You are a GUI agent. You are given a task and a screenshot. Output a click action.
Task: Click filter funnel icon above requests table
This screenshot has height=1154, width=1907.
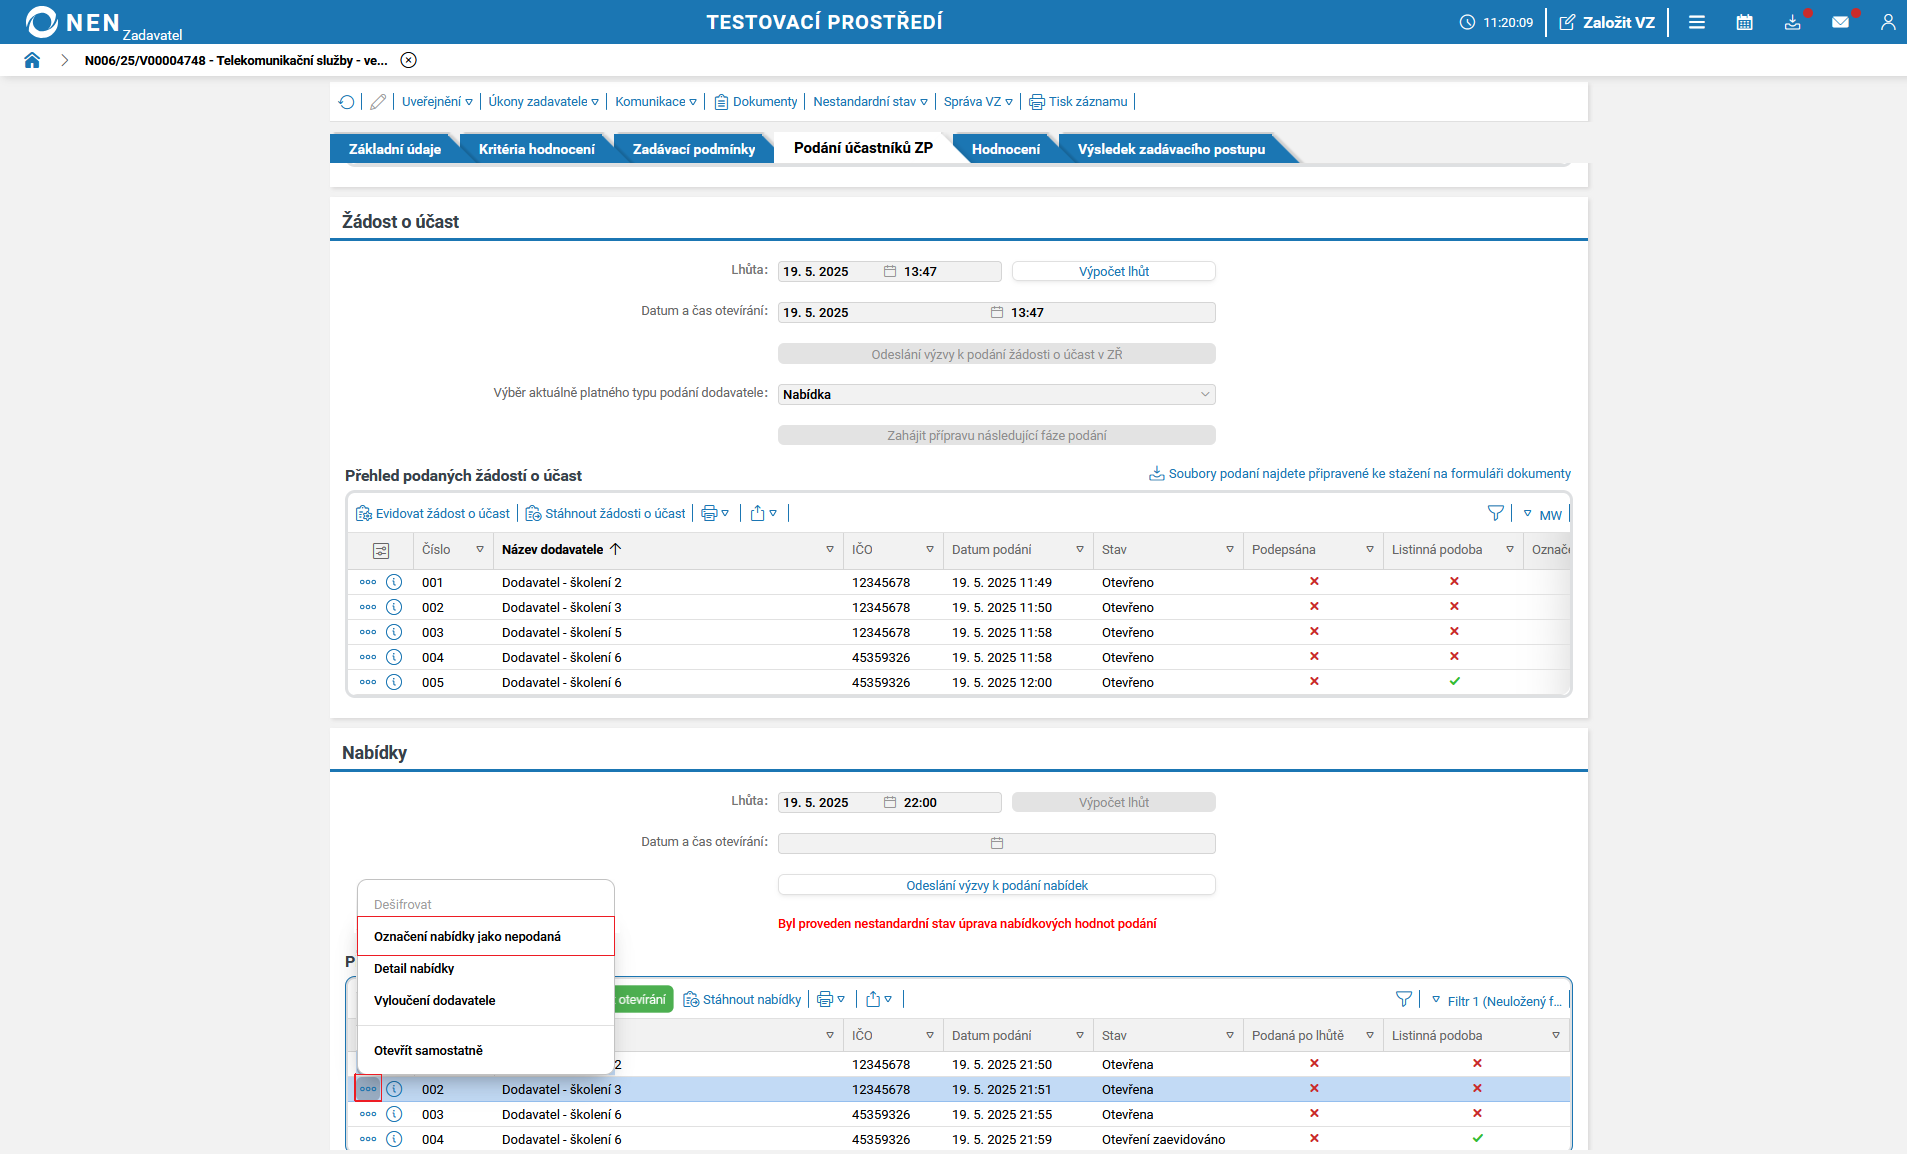1495,513
